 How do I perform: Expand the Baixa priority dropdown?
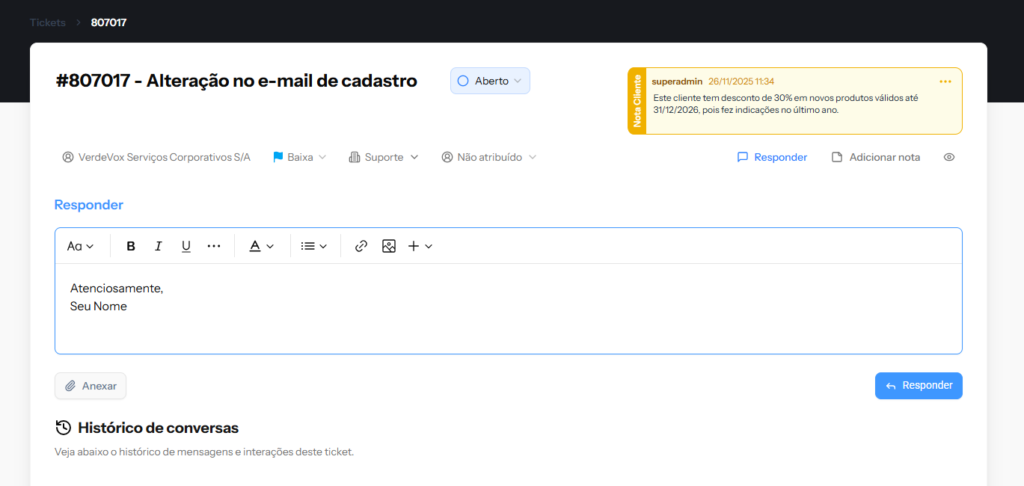pyautogui.click(x=300, y=157)
